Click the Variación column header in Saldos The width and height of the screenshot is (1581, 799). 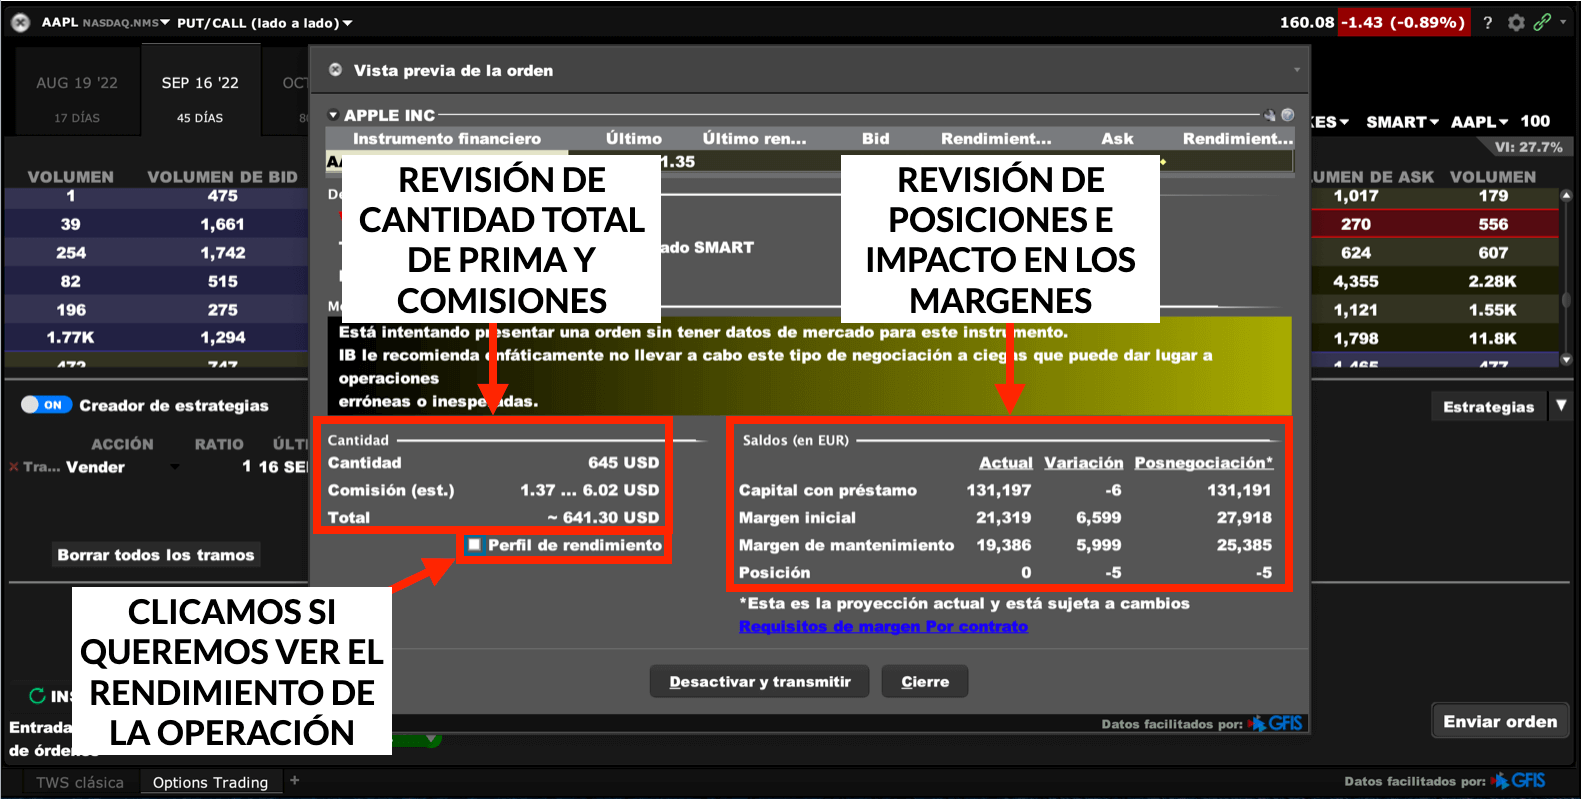coord(1084,463)
